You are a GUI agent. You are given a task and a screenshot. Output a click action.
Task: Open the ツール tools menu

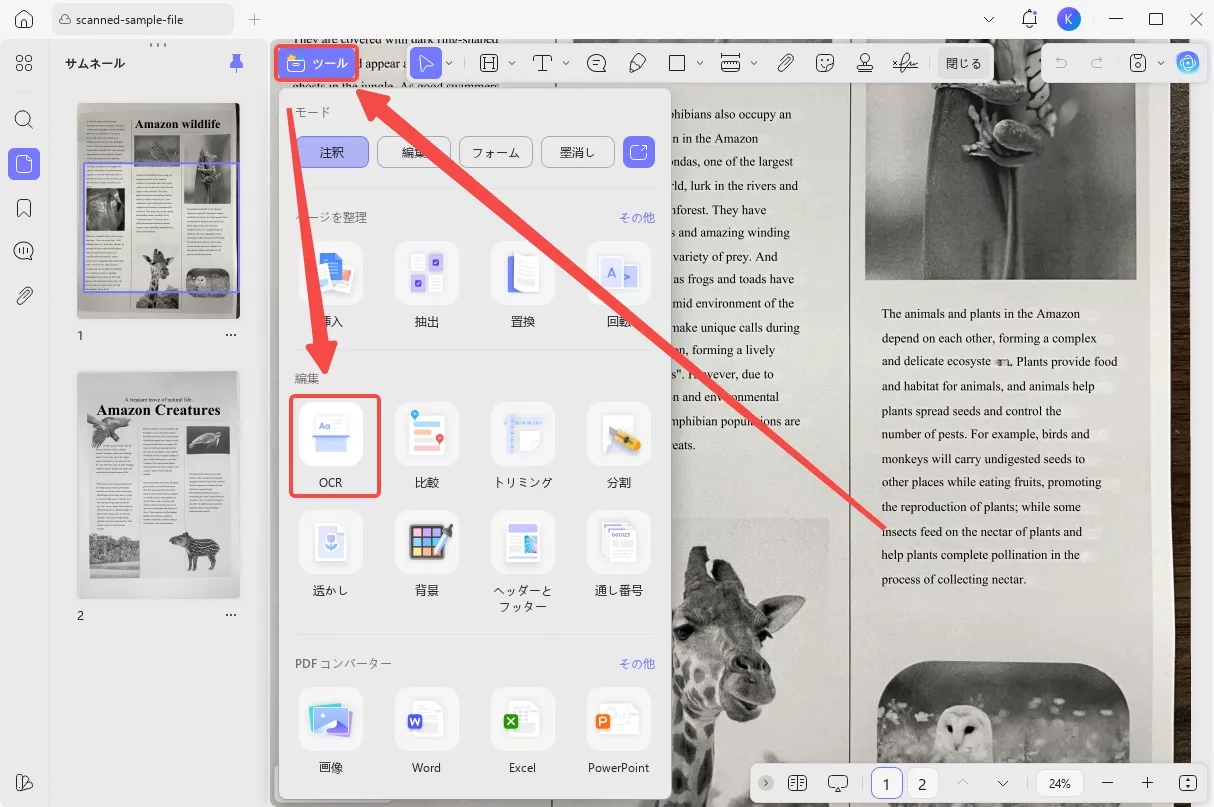[318, 63]
